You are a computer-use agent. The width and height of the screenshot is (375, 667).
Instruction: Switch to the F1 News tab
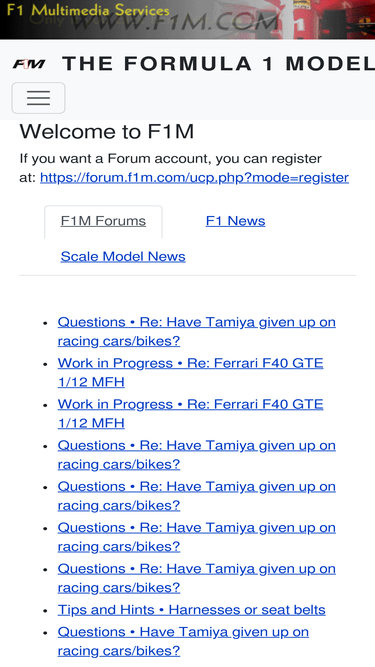236,221
